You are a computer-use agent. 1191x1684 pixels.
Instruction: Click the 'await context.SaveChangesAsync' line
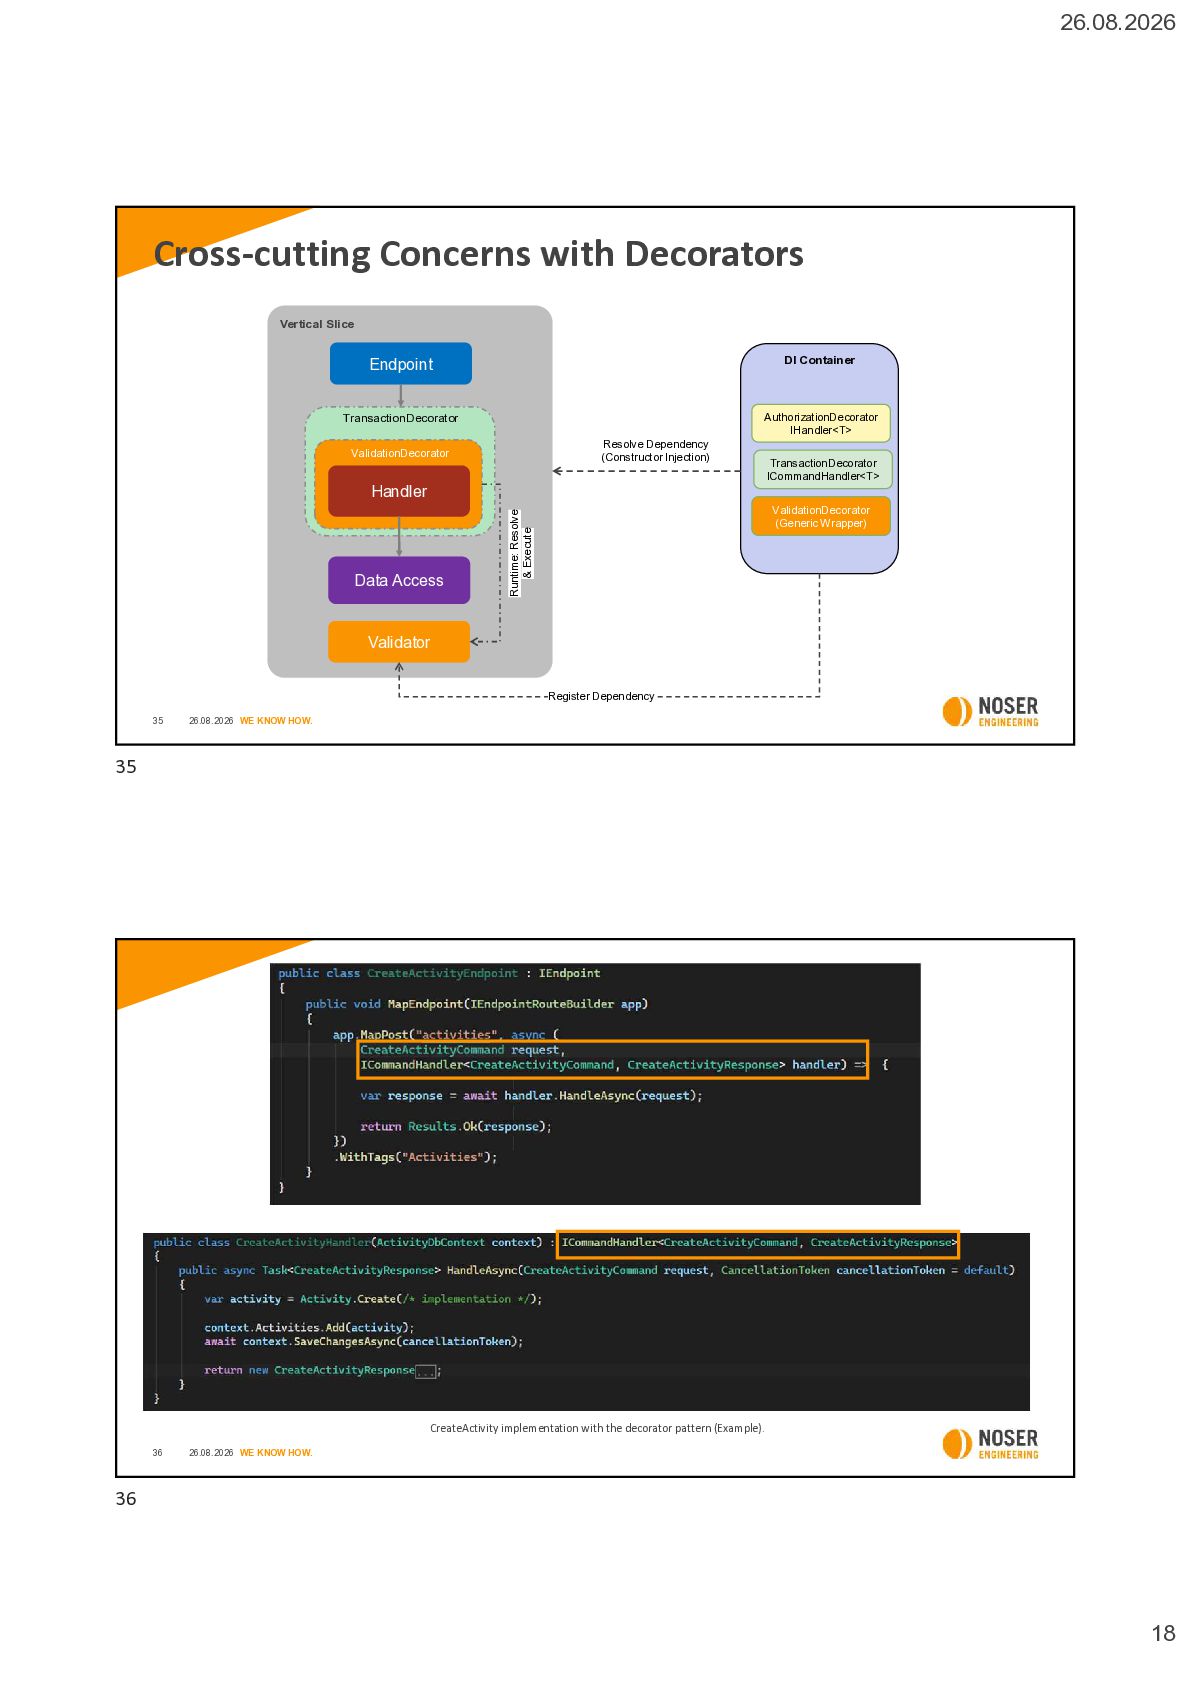(363, 1342)
